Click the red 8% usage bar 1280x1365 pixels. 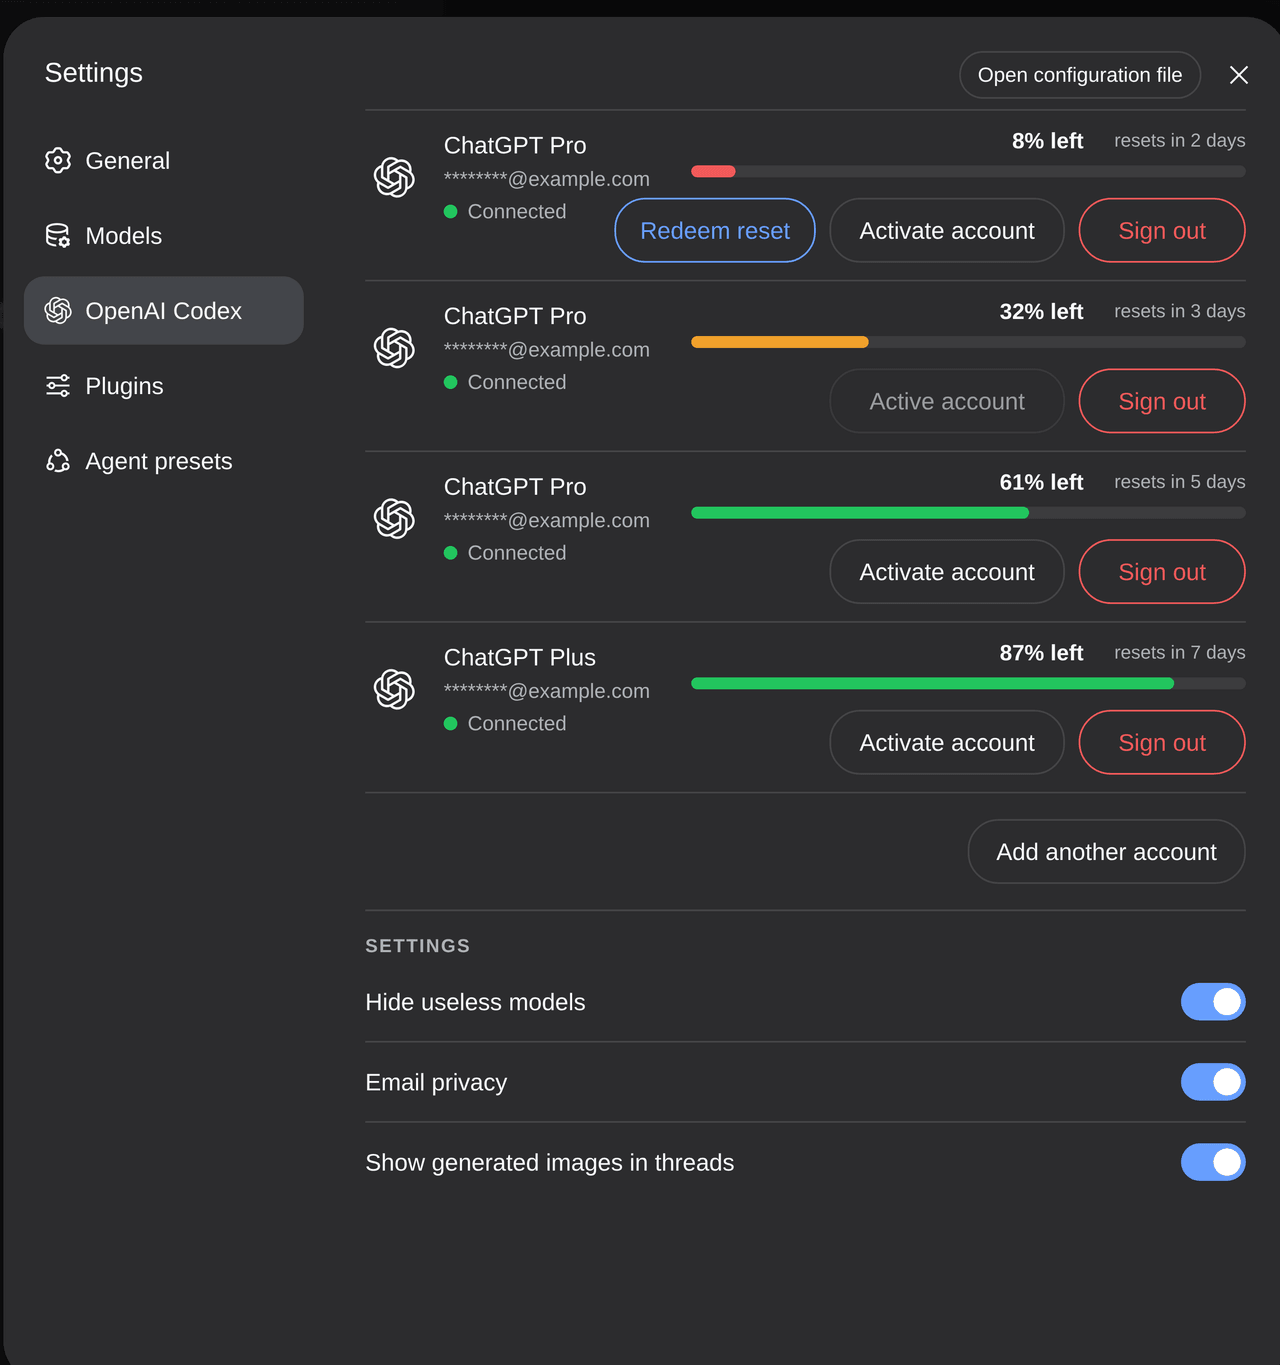coord(713,171)
